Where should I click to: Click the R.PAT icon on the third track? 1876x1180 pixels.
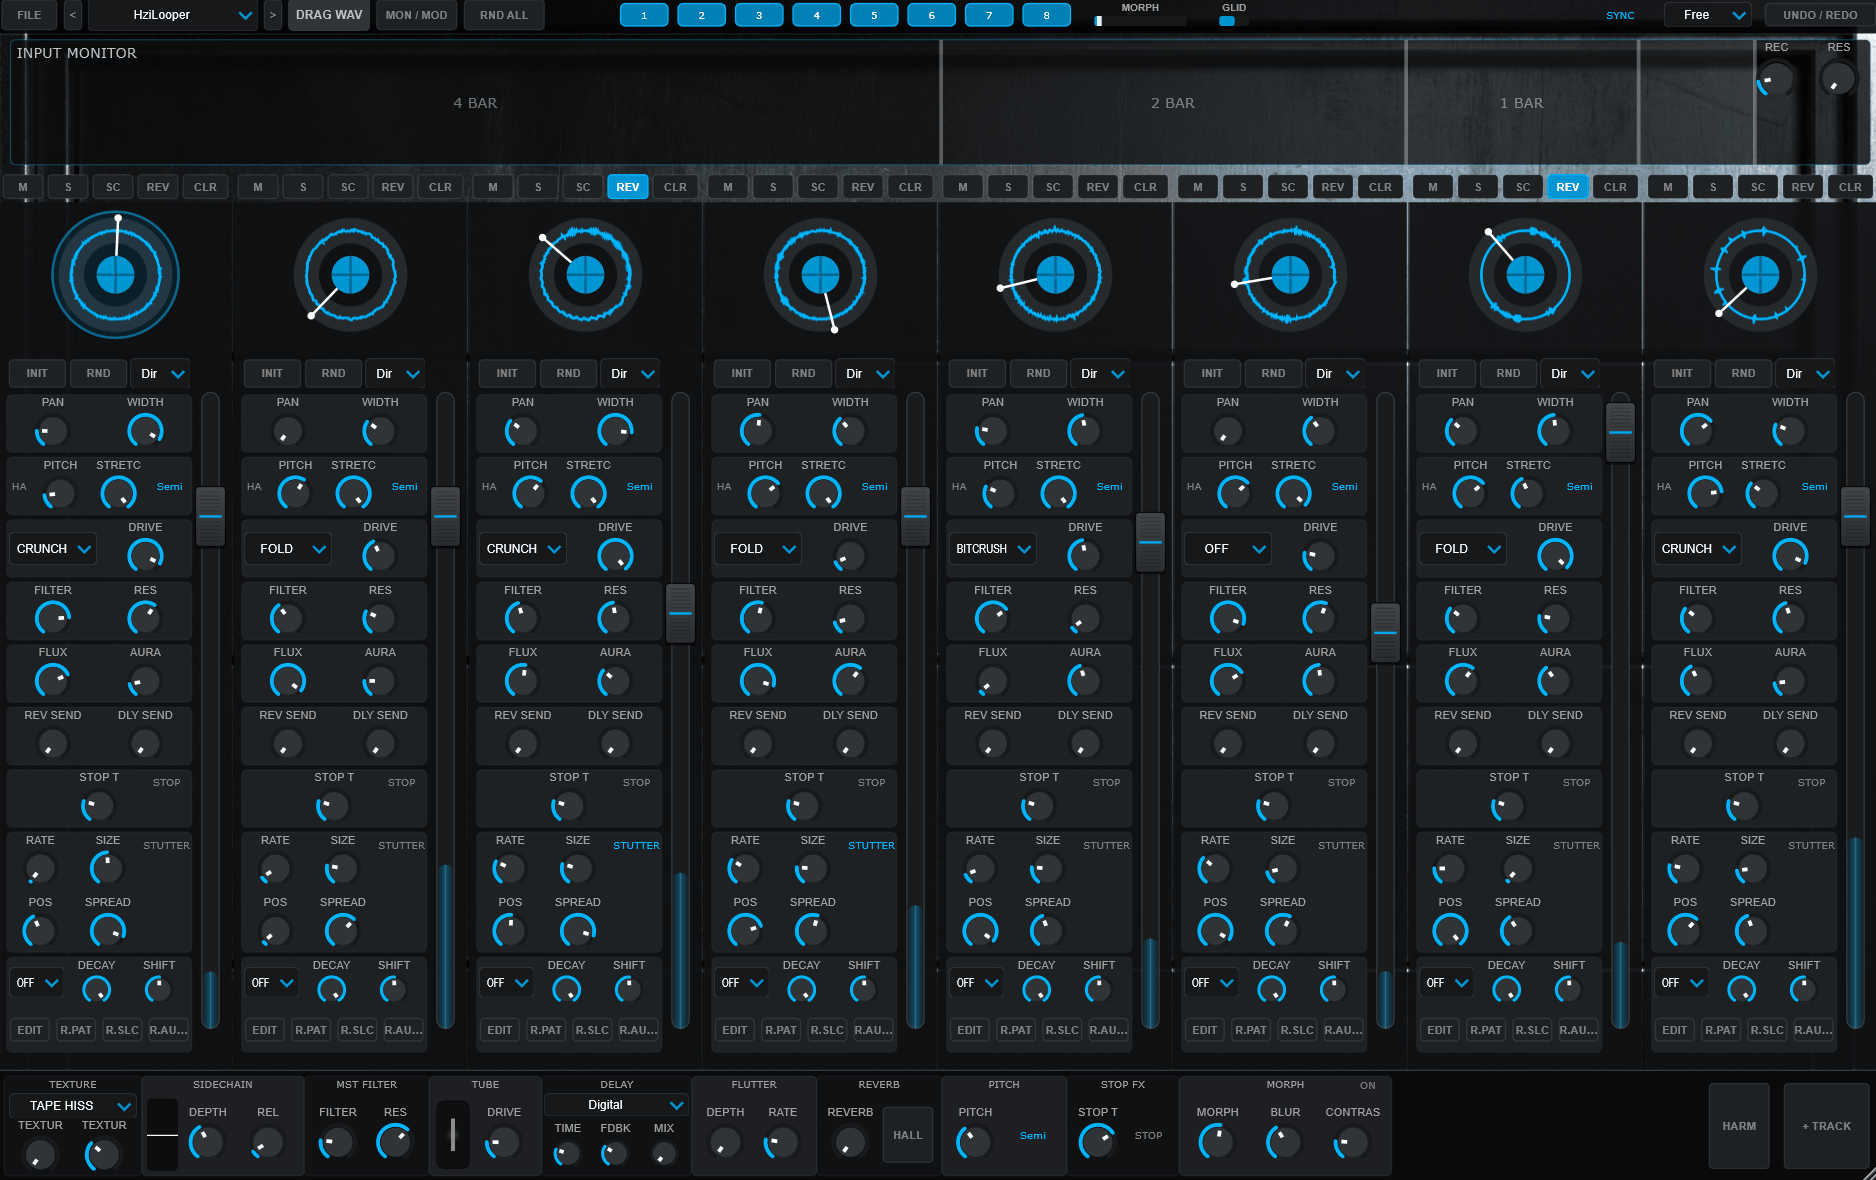pyautogui.click(x=545, y=1030)
